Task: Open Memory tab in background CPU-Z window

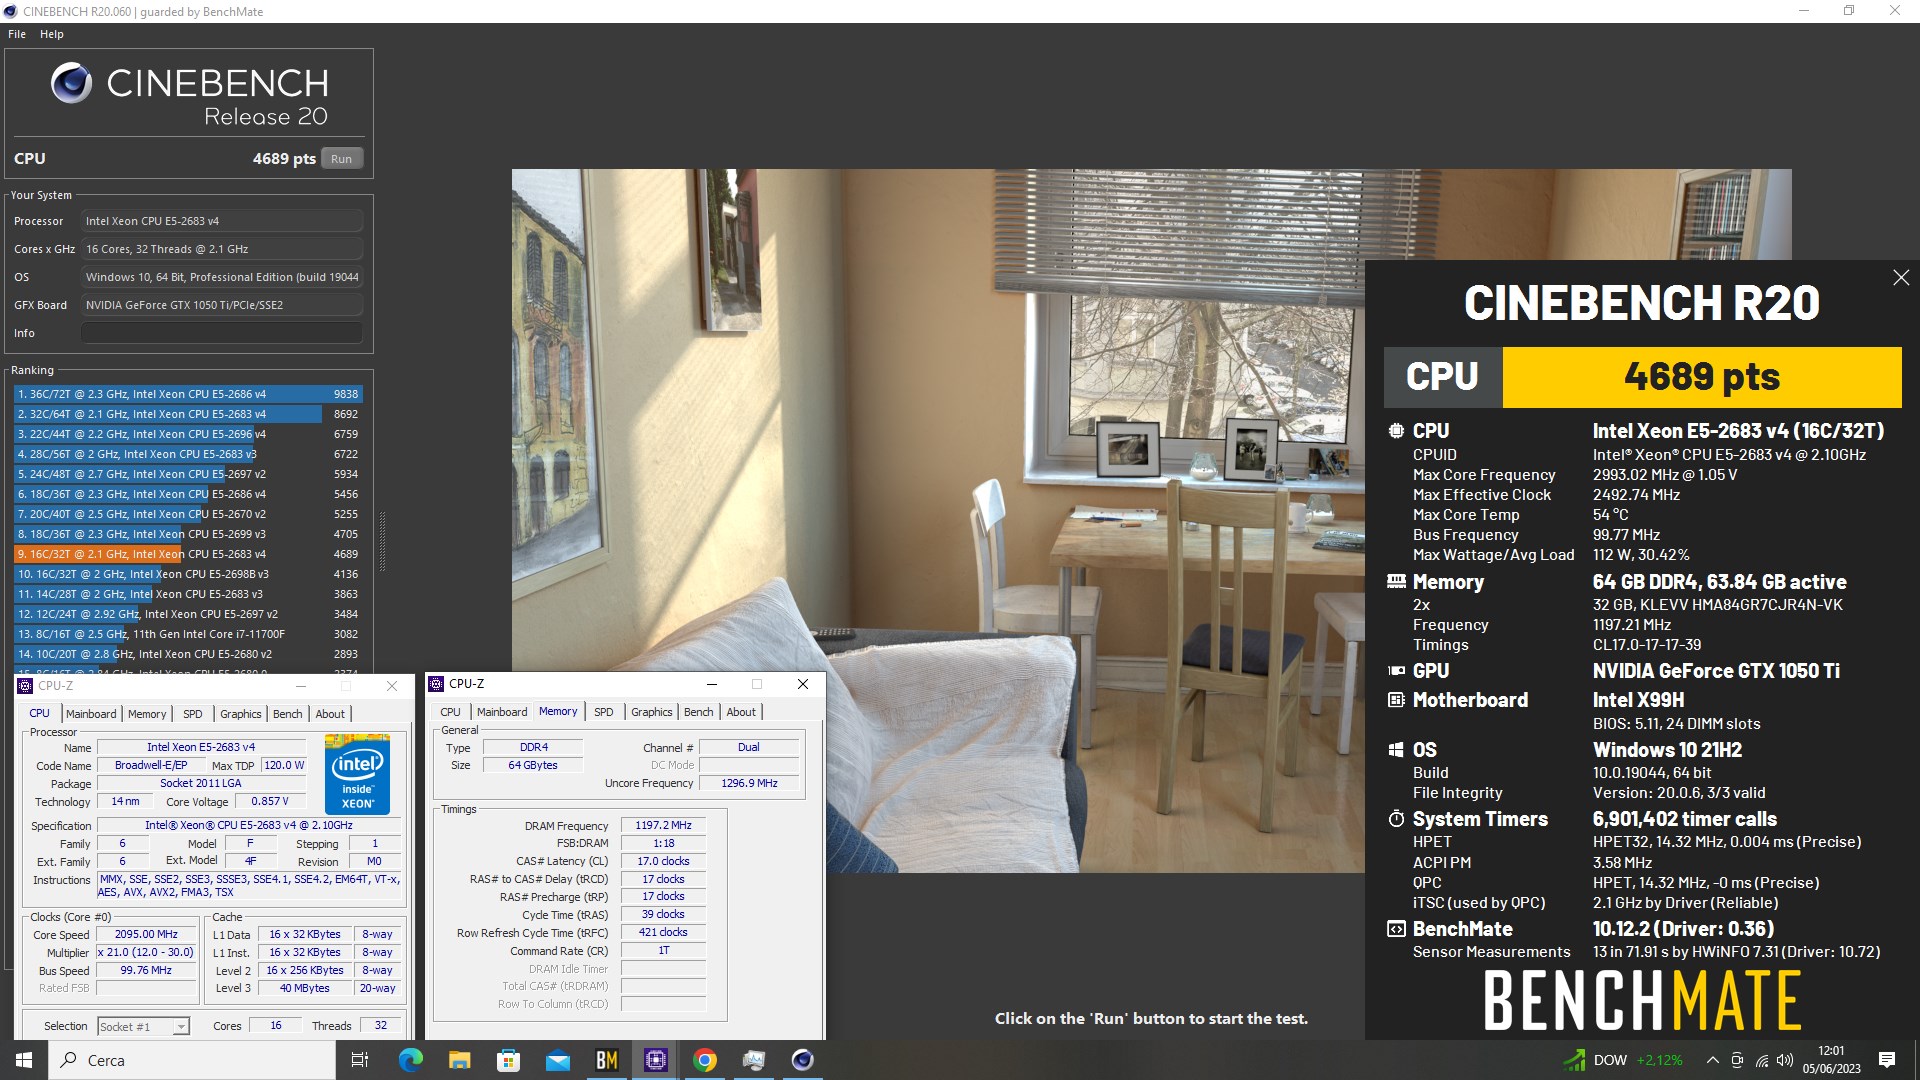Action: click(147, 714)
